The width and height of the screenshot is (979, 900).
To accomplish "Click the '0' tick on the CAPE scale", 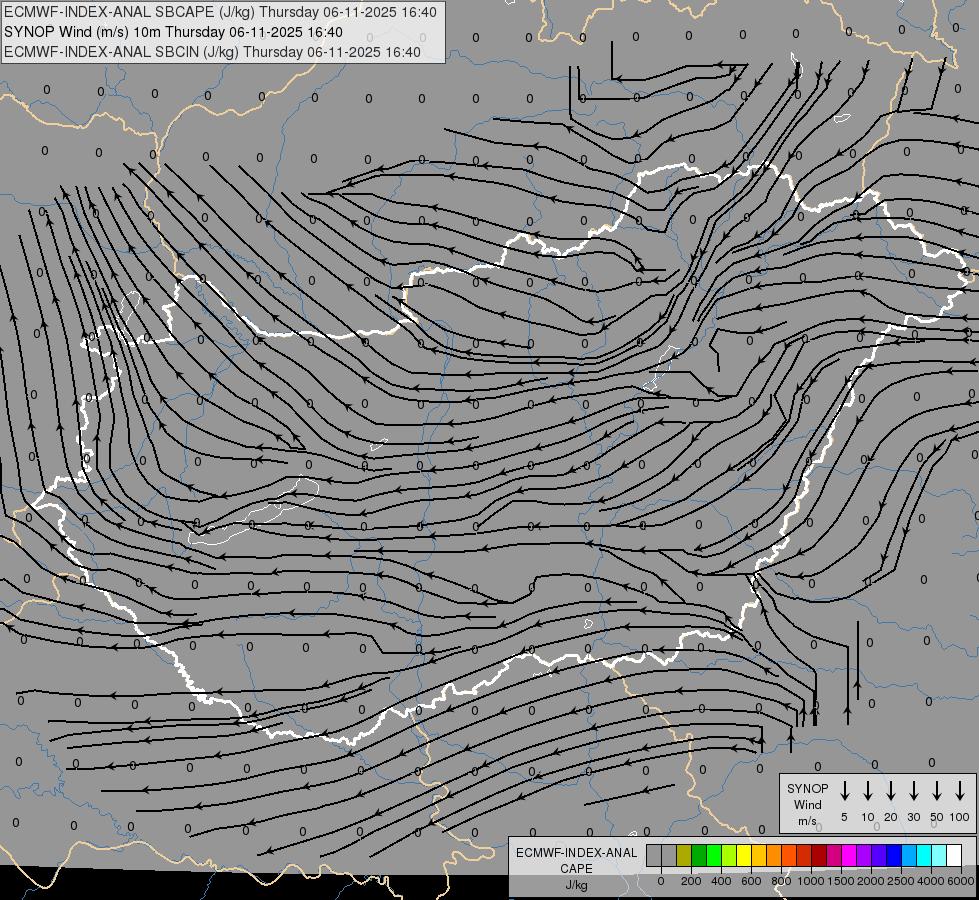I will (x=661, y=881).
